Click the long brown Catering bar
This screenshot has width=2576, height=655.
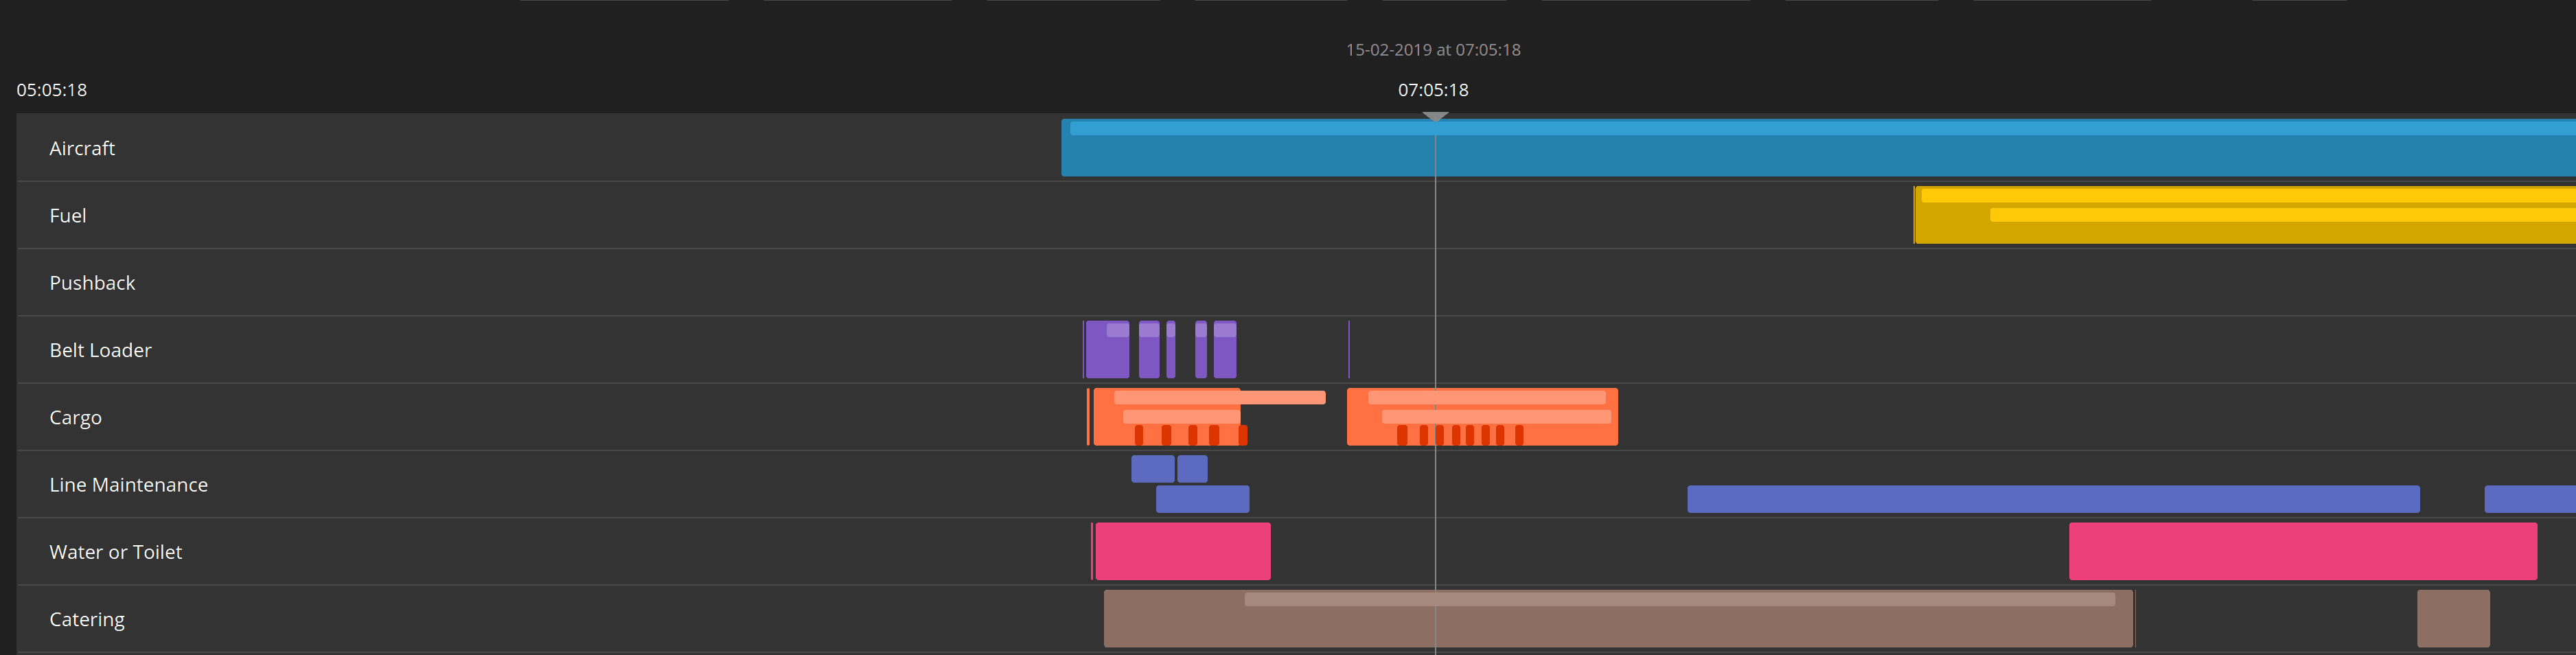click(x=1618, y=618)
